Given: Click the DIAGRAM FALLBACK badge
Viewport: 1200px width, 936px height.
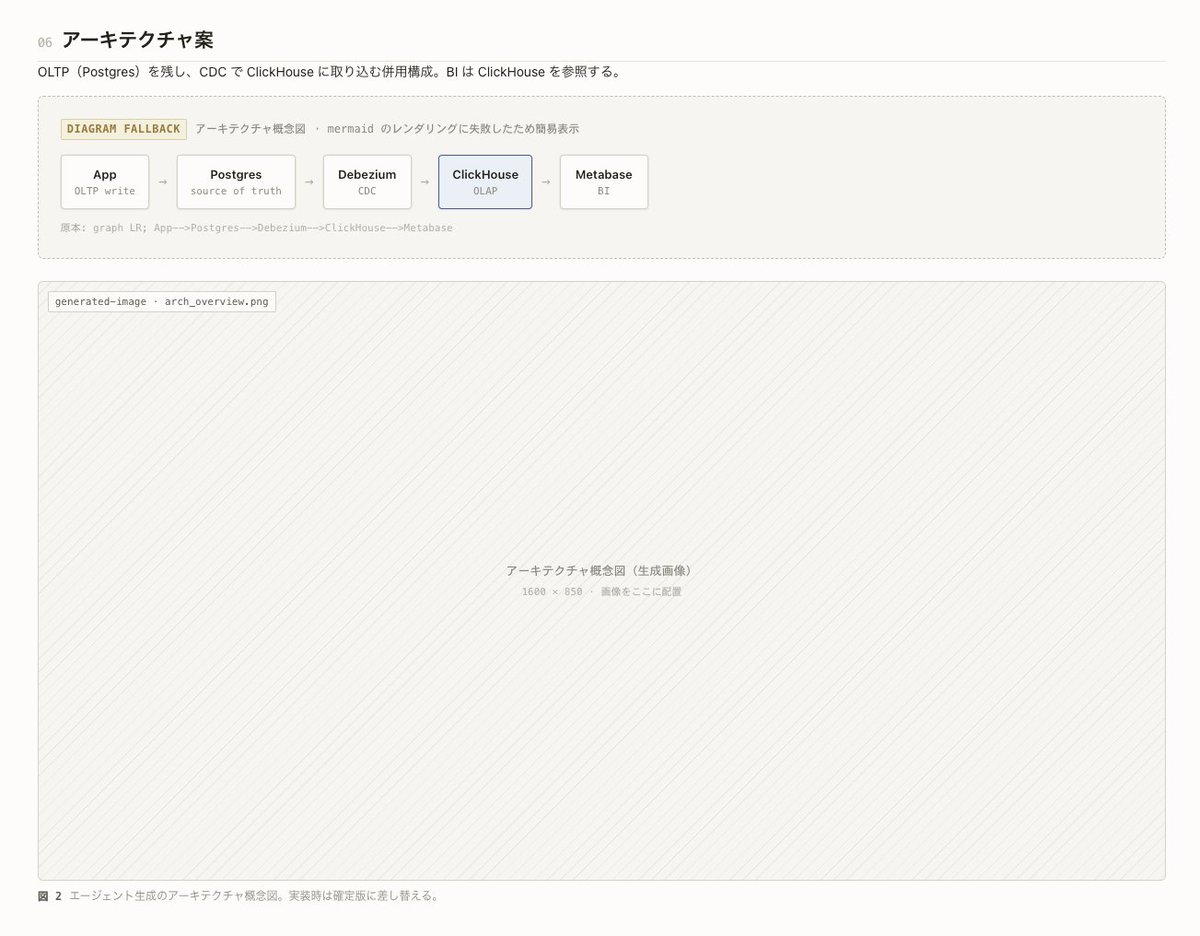Looking at the screenshot, I should 124,129.
